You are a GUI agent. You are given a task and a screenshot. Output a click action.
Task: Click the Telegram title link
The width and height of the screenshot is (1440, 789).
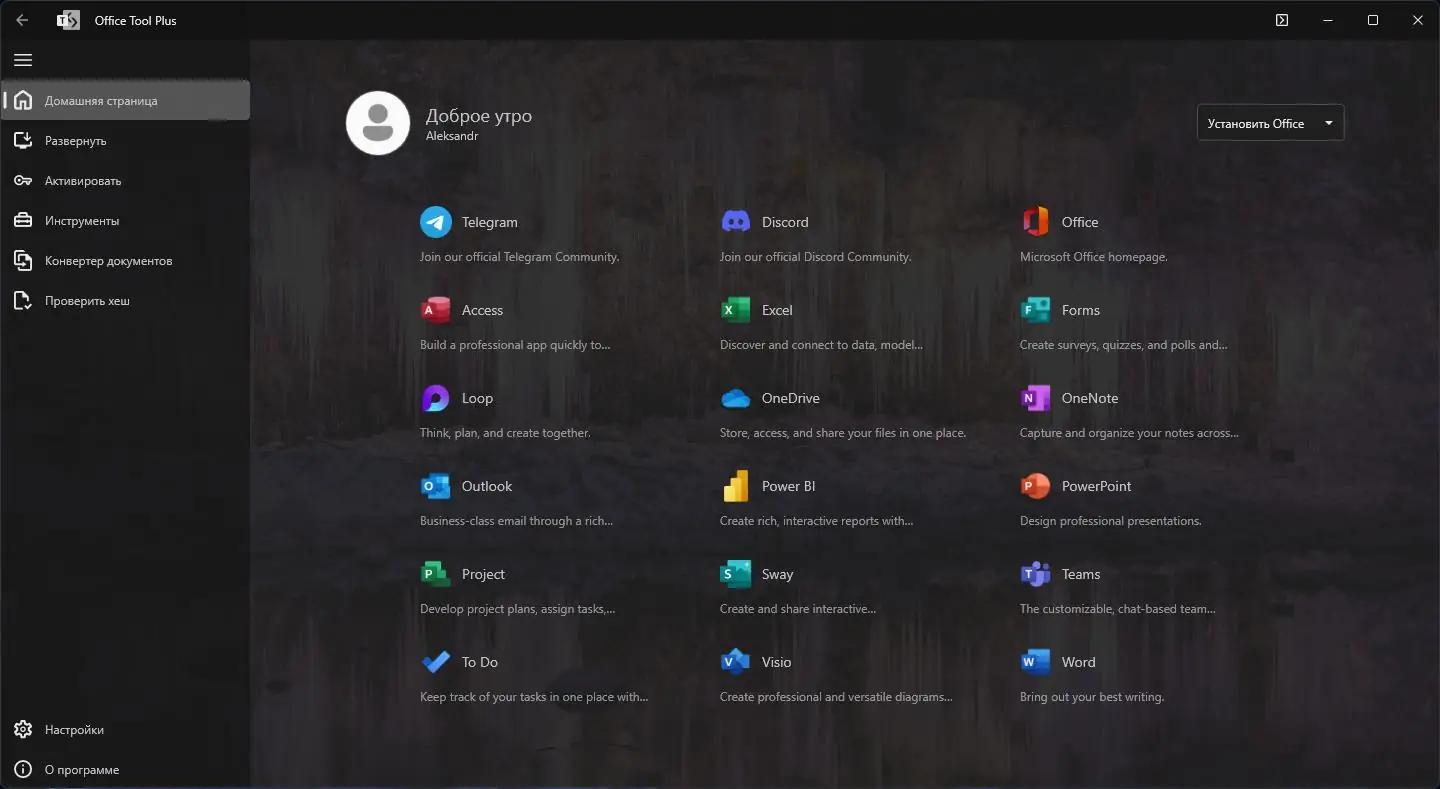pos(490,222)
